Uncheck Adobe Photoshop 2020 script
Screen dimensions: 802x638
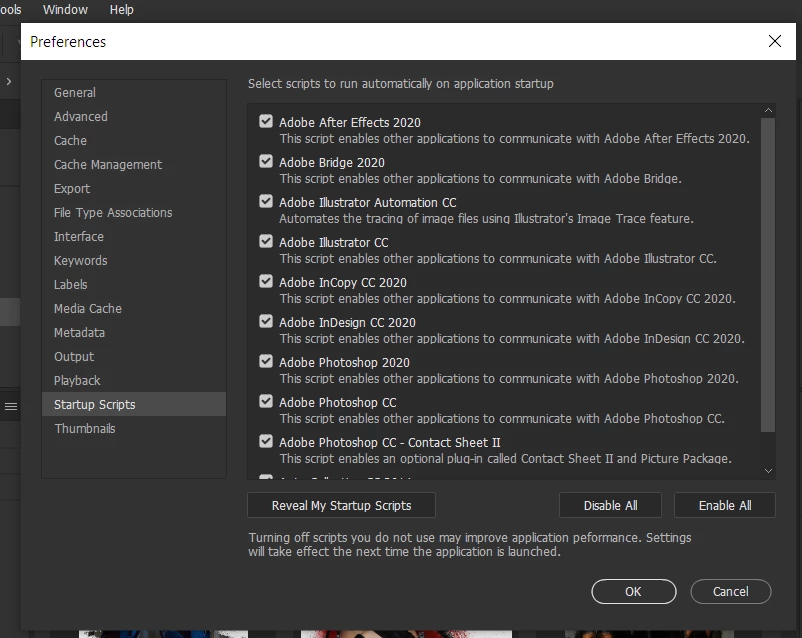coord(266,361)
